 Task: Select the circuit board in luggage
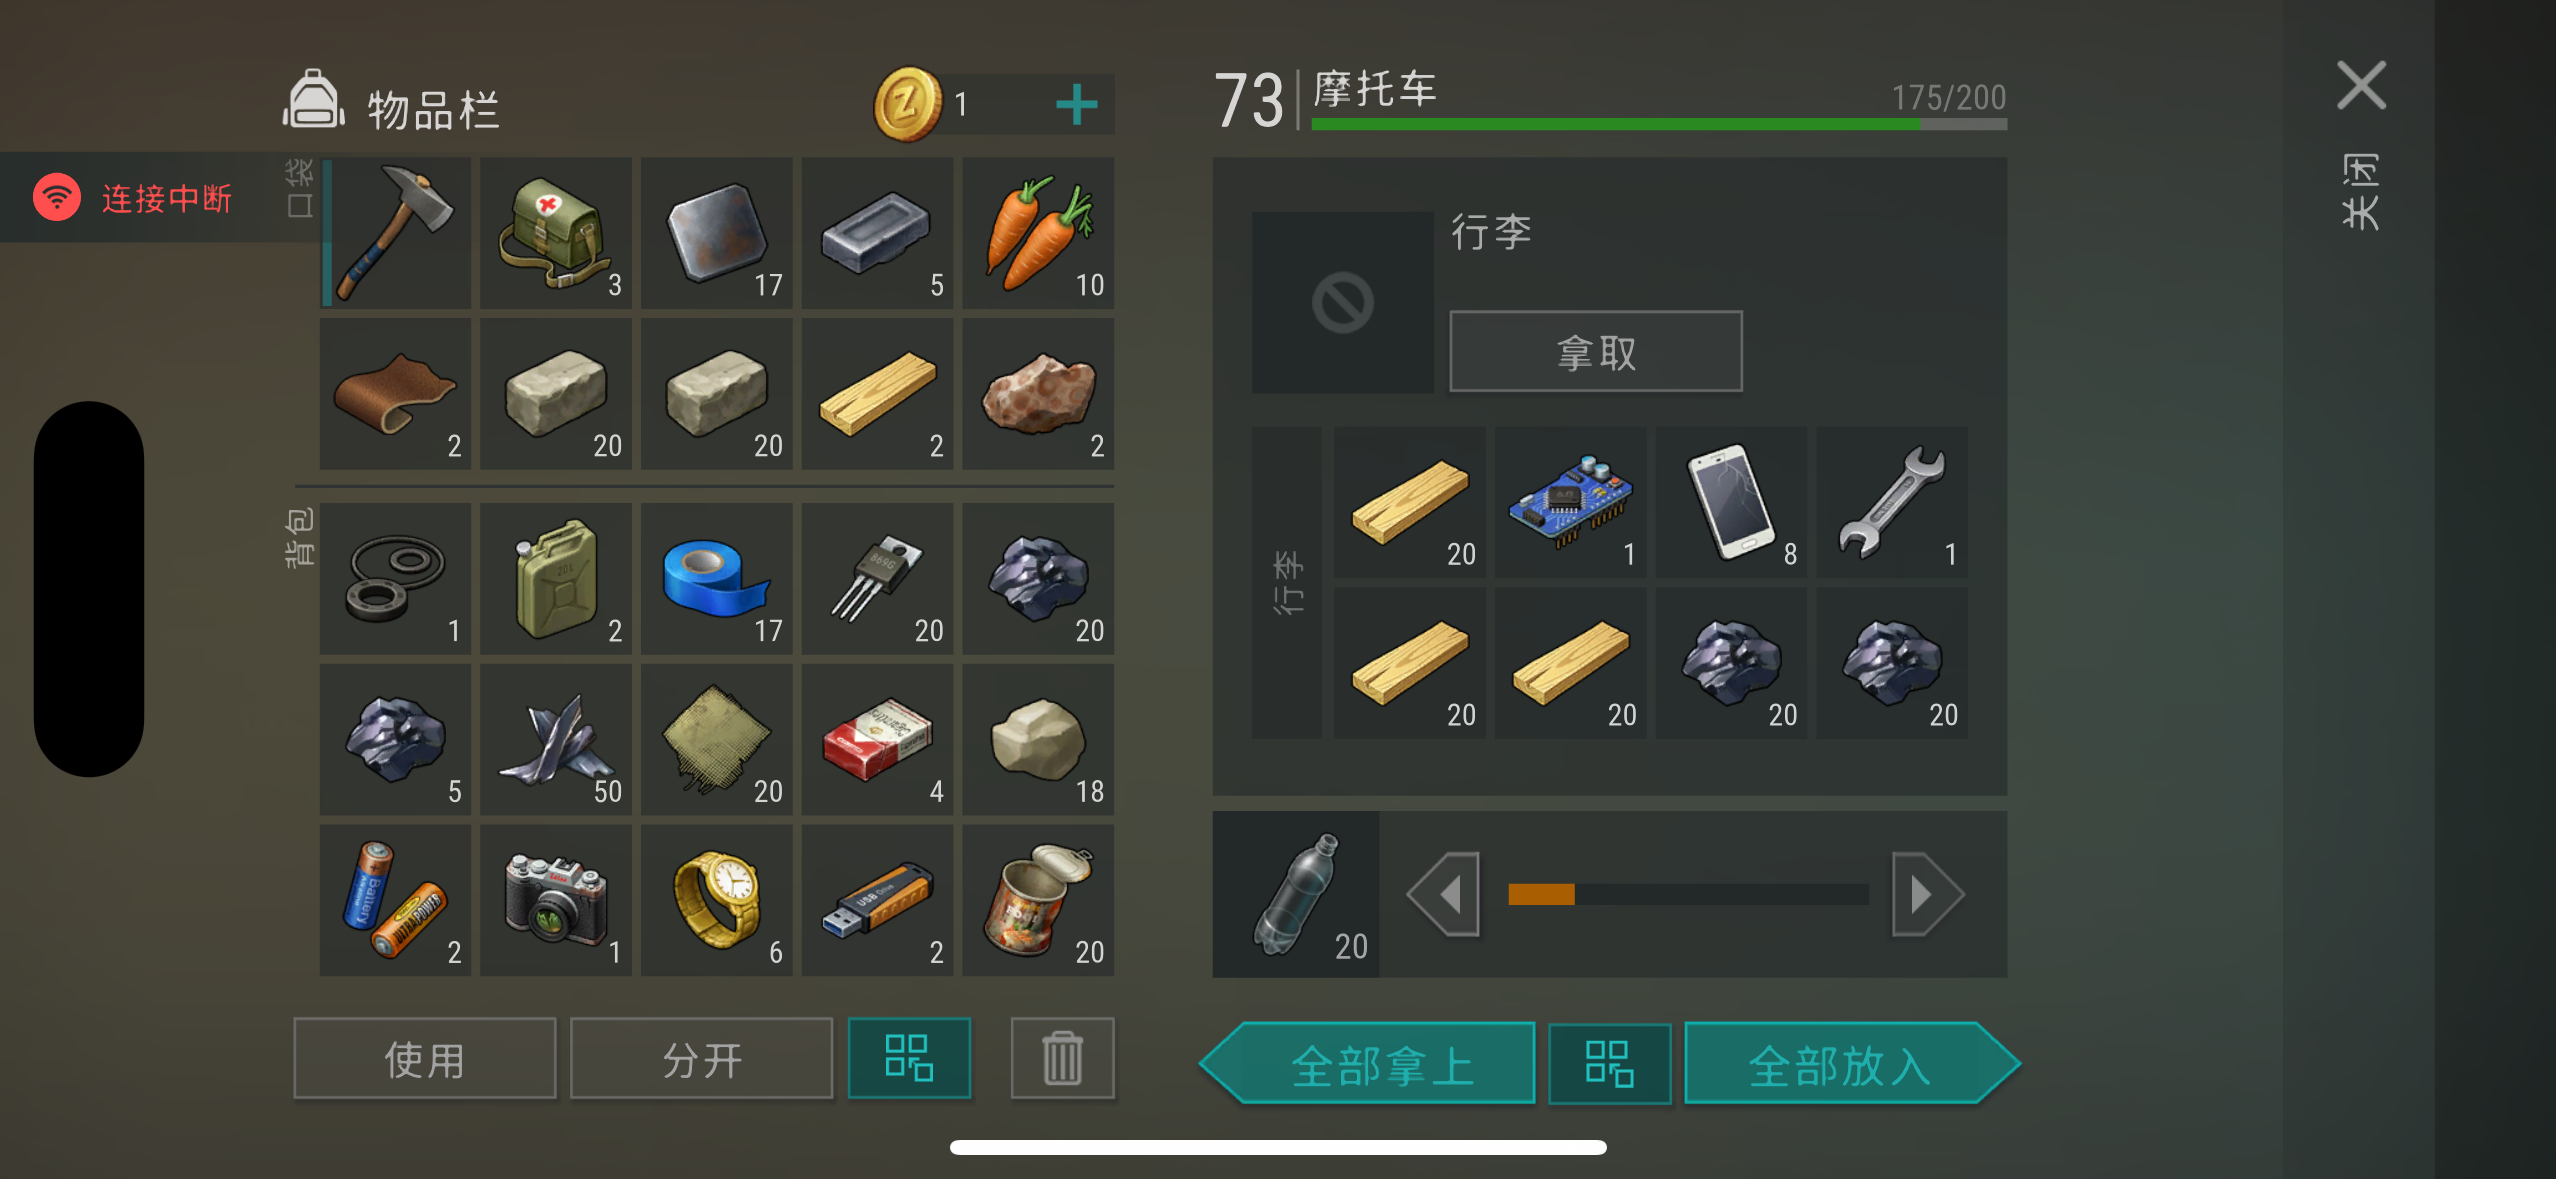click(1571, 502)
